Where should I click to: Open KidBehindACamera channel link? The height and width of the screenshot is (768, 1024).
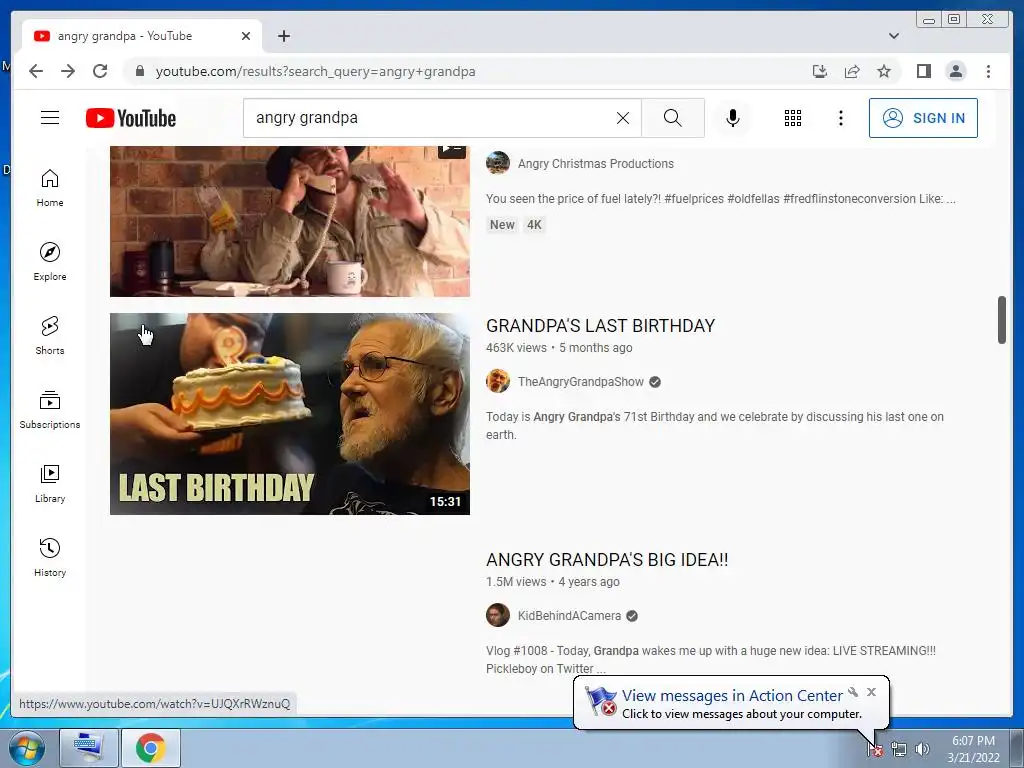pyautogui.click(x=569, y=616)
